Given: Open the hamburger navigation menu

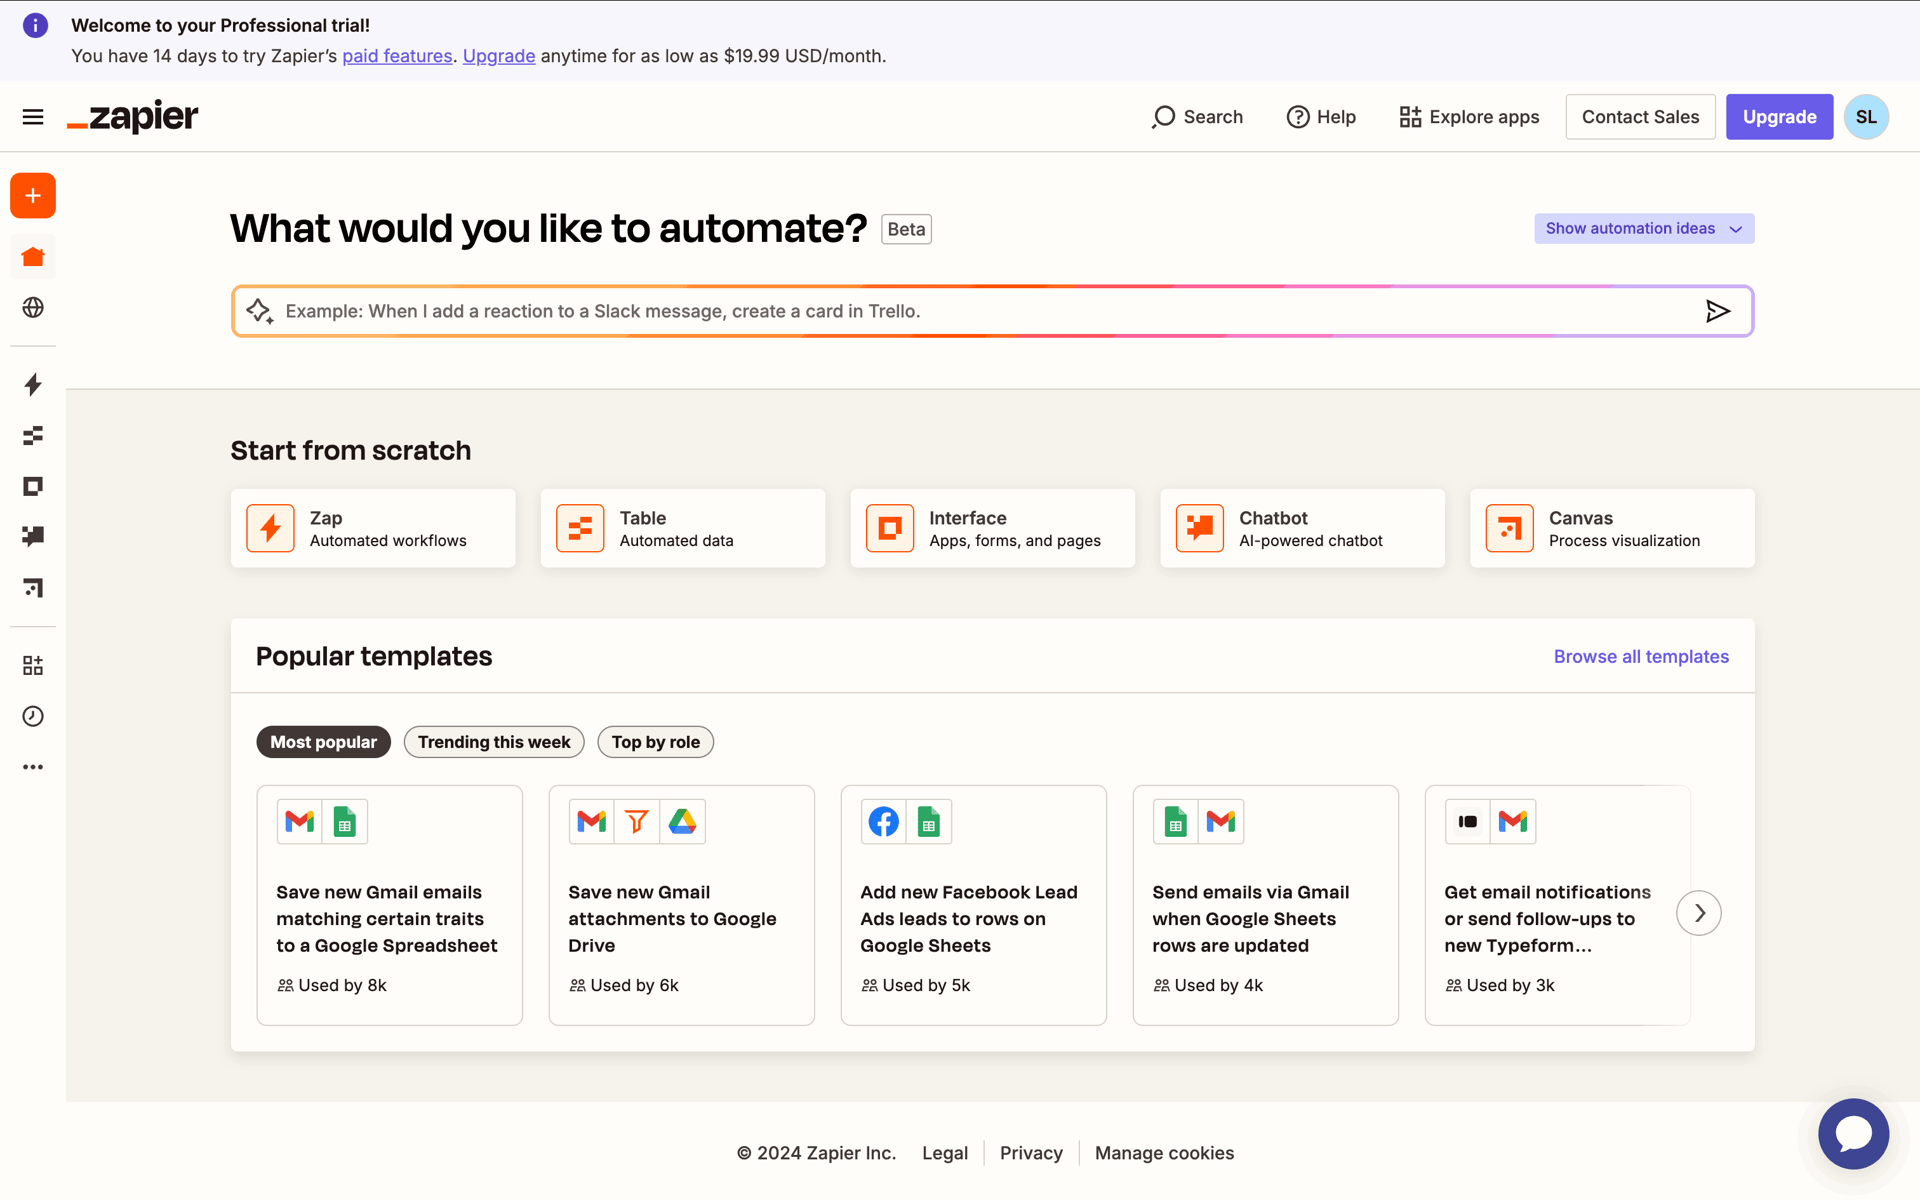Looking at the screenshot, I should [33, 117].
